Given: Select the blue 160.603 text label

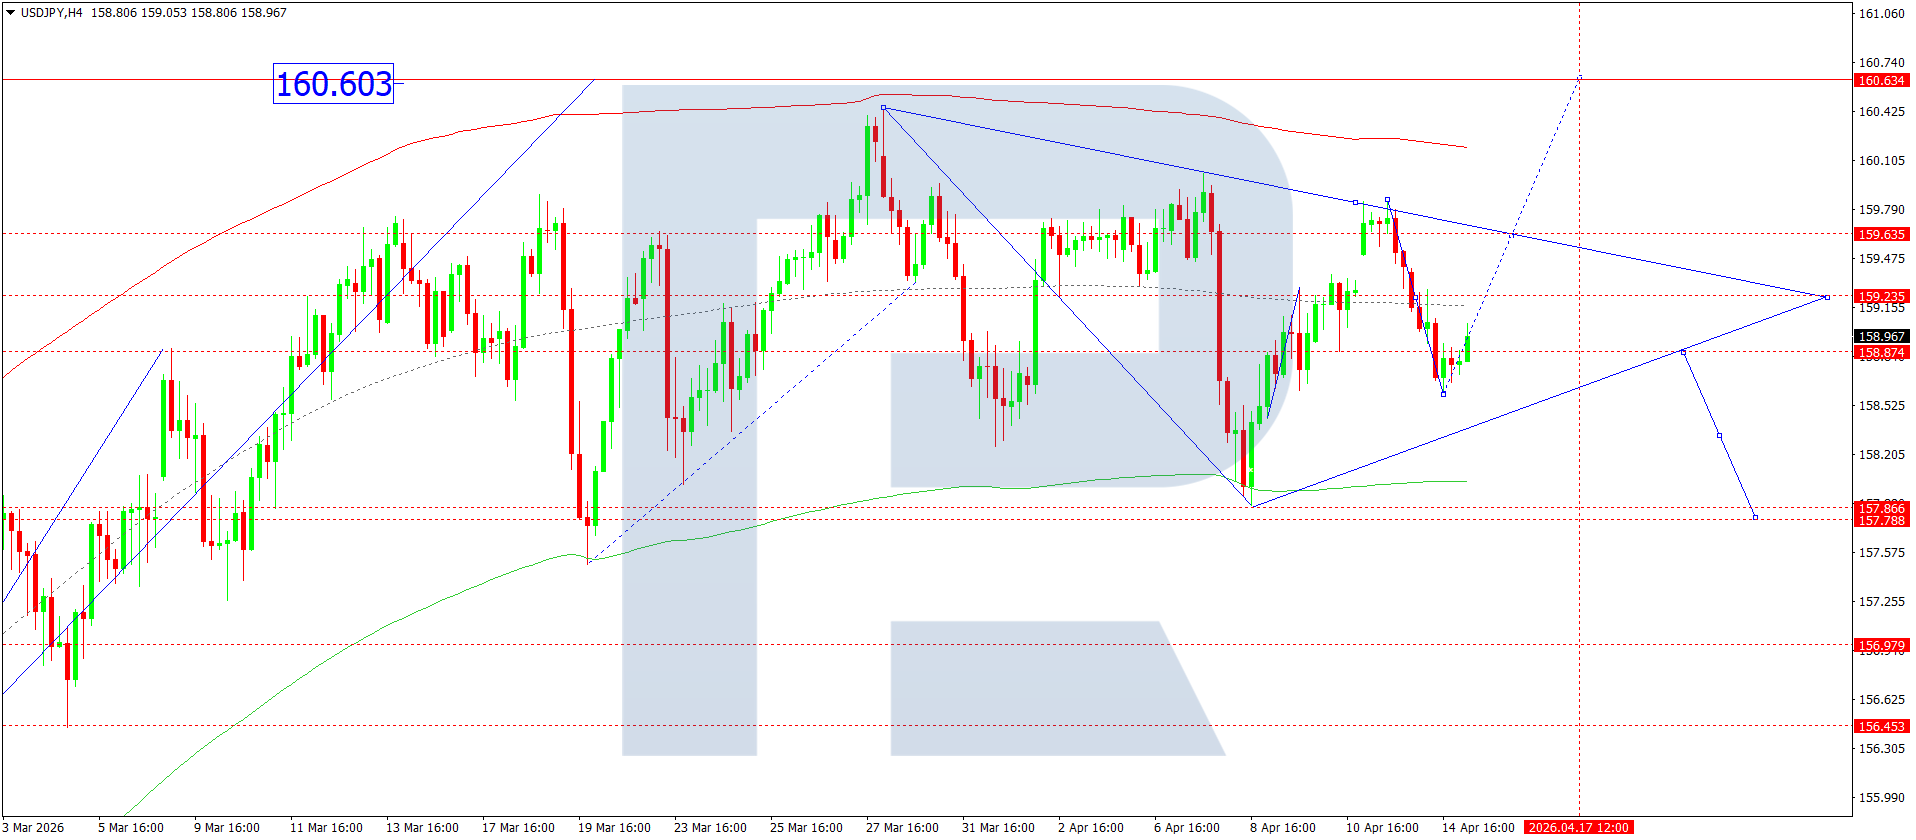Looking at the screenshot, I should 333,84.
